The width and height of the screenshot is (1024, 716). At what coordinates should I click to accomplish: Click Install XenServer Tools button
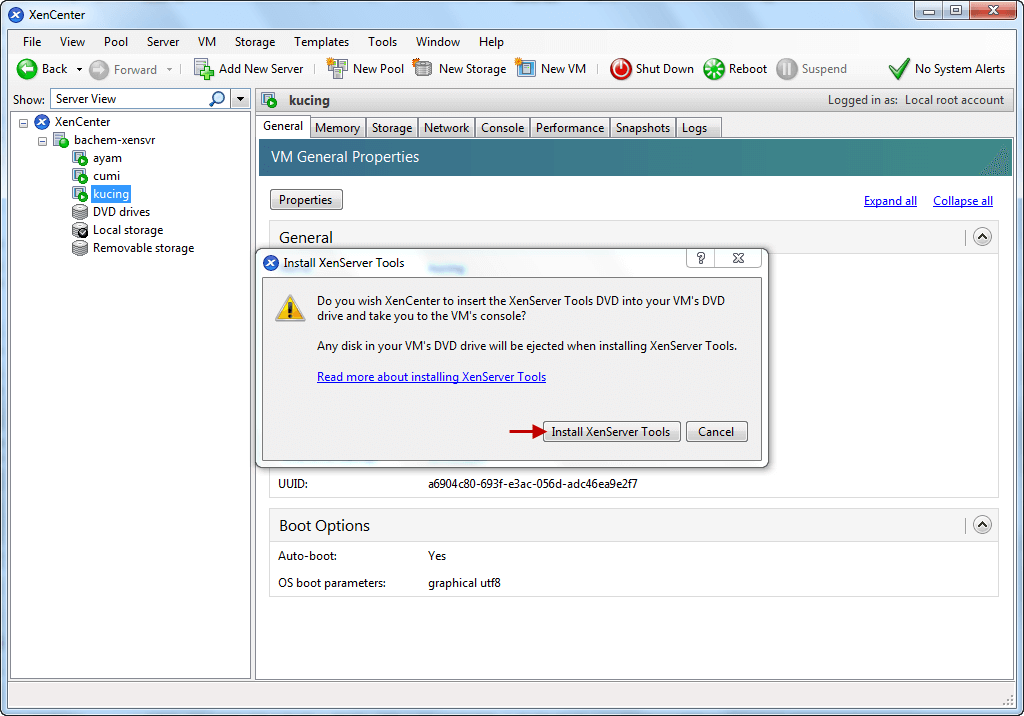tap(611, 432)
